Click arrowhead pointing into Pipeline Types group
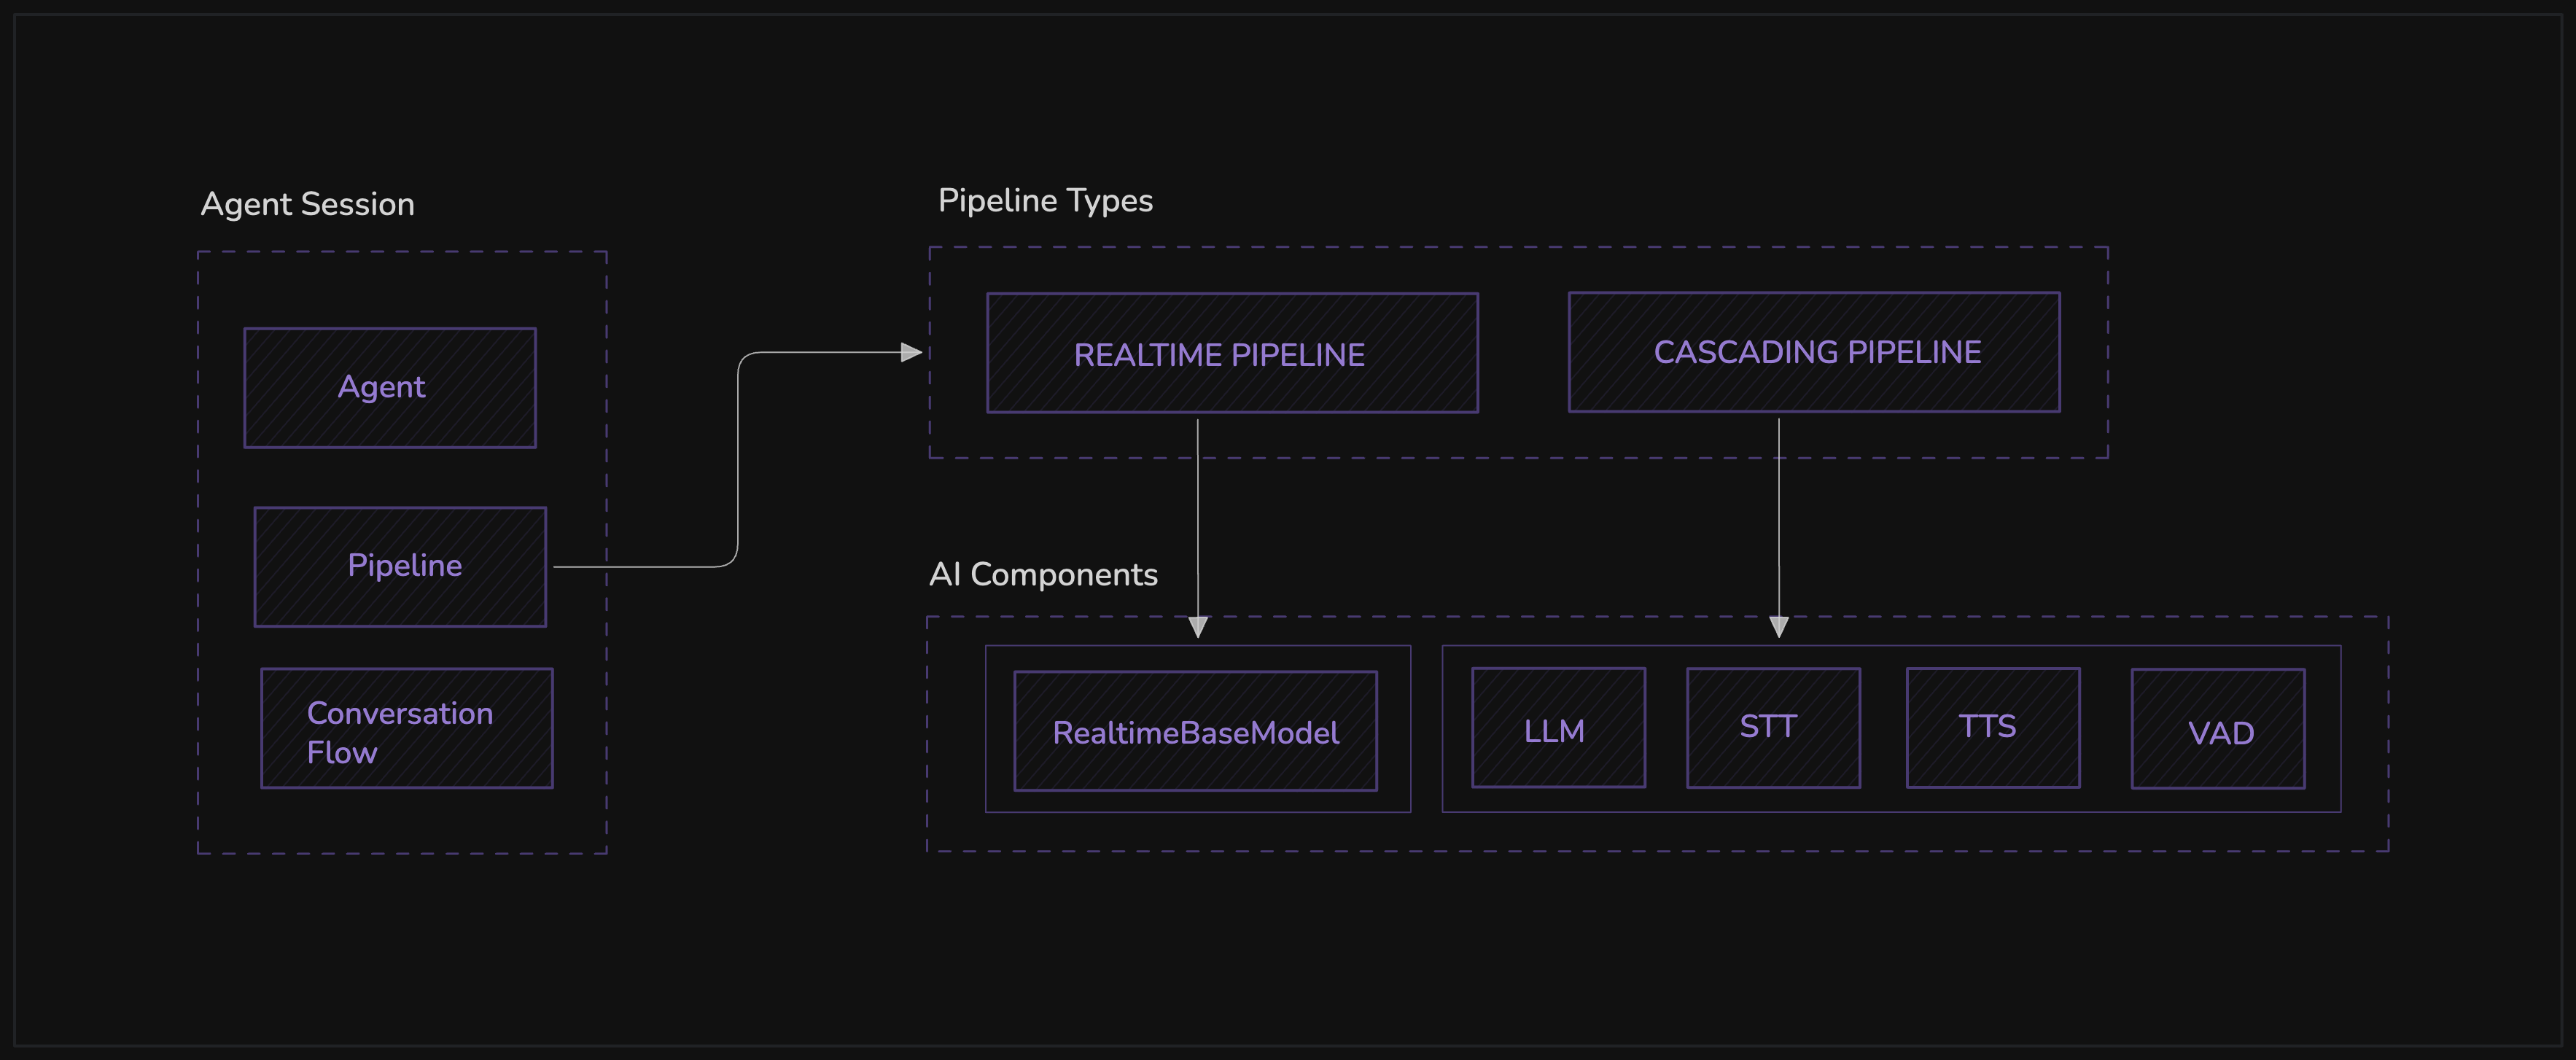 pos(911,352)
